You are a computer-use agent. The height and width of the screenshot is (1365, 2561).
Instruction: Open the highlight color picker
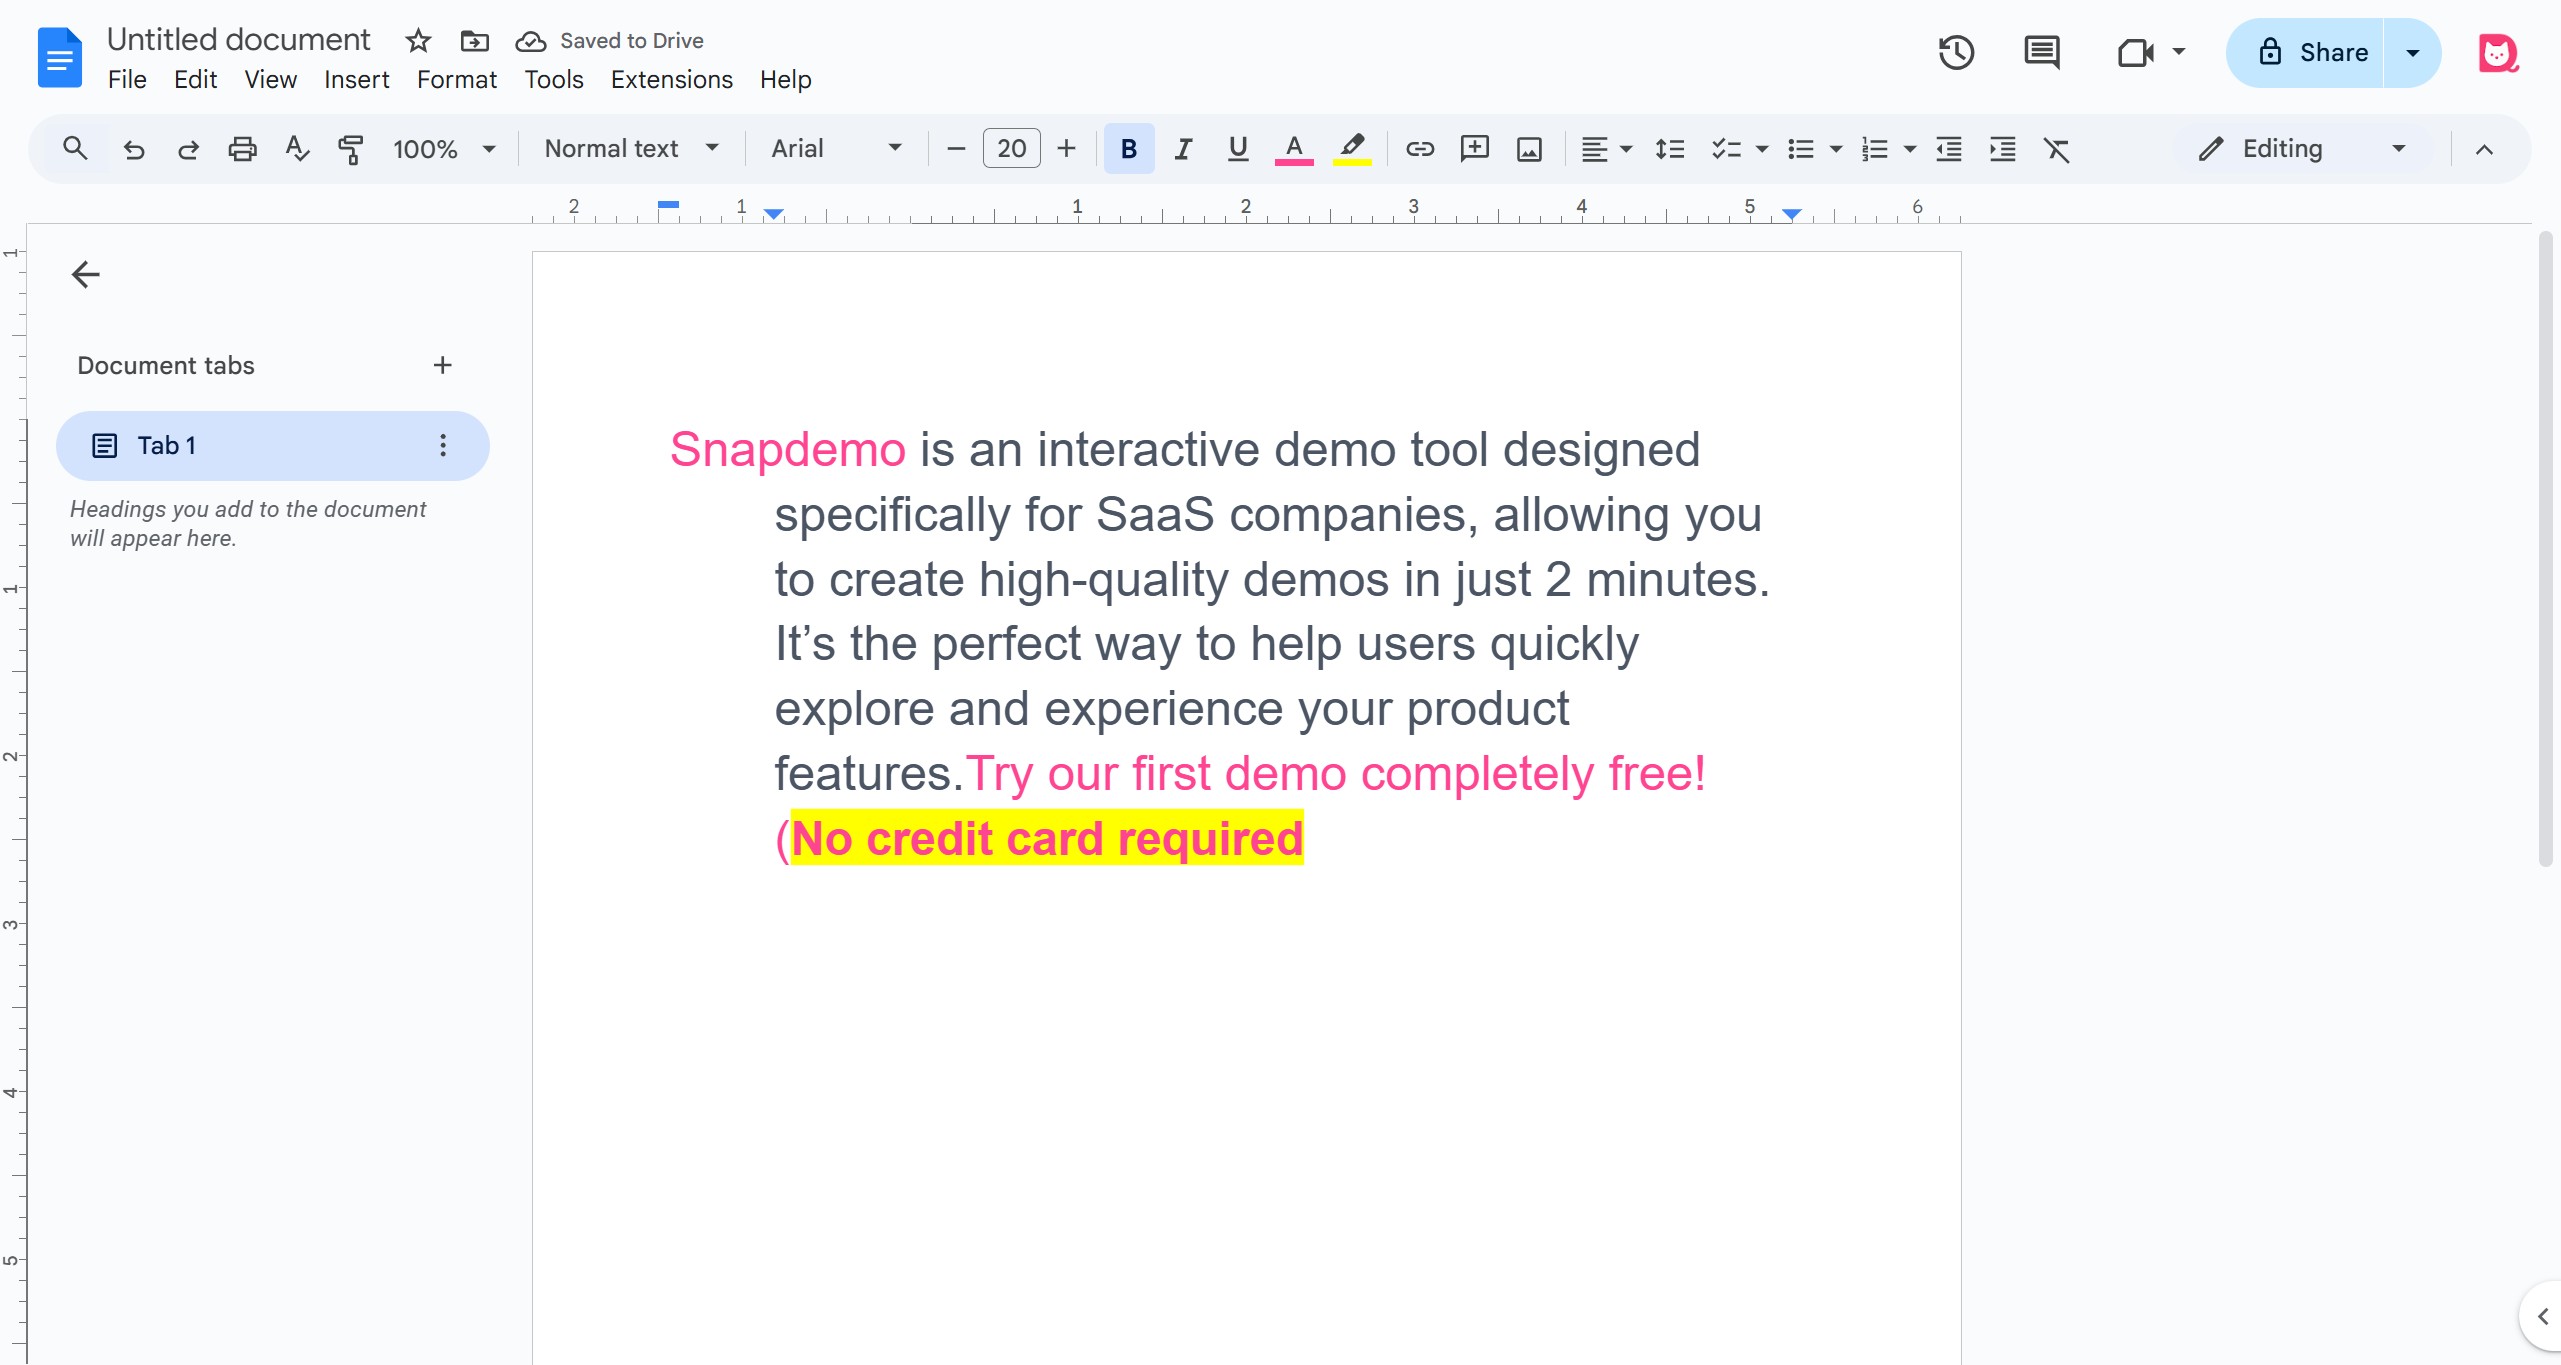(1352, 149)
